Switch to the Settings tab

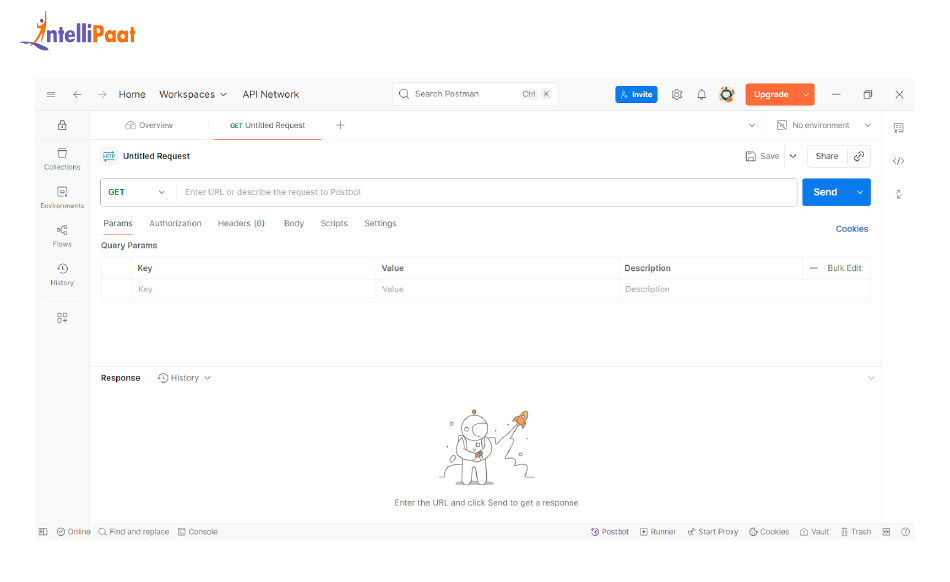click(380, 223)
